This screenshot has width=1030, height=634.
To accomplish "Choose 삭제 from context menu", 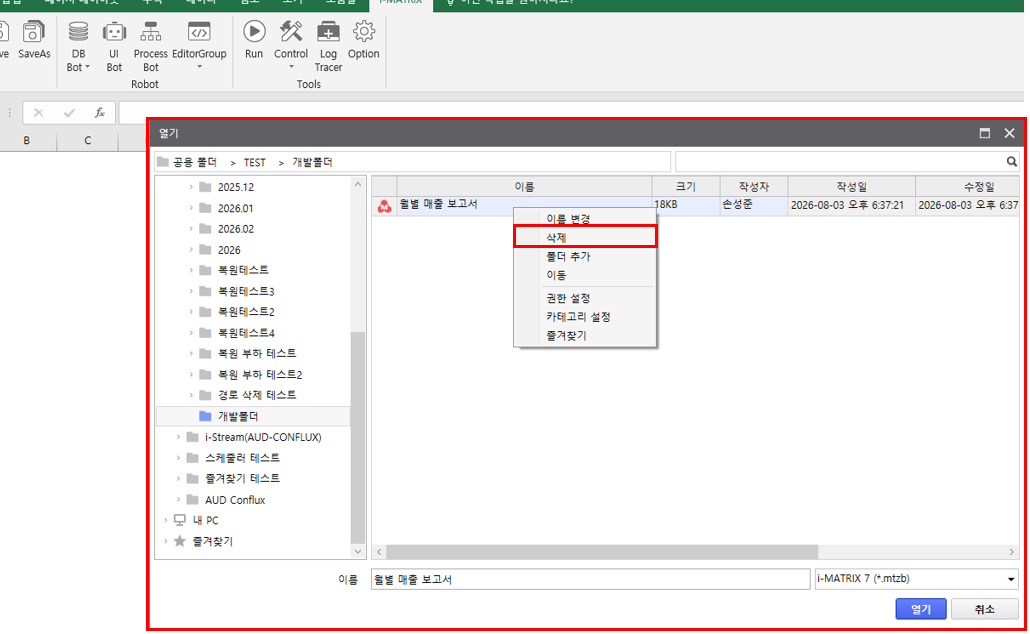I will pos(585,237).
